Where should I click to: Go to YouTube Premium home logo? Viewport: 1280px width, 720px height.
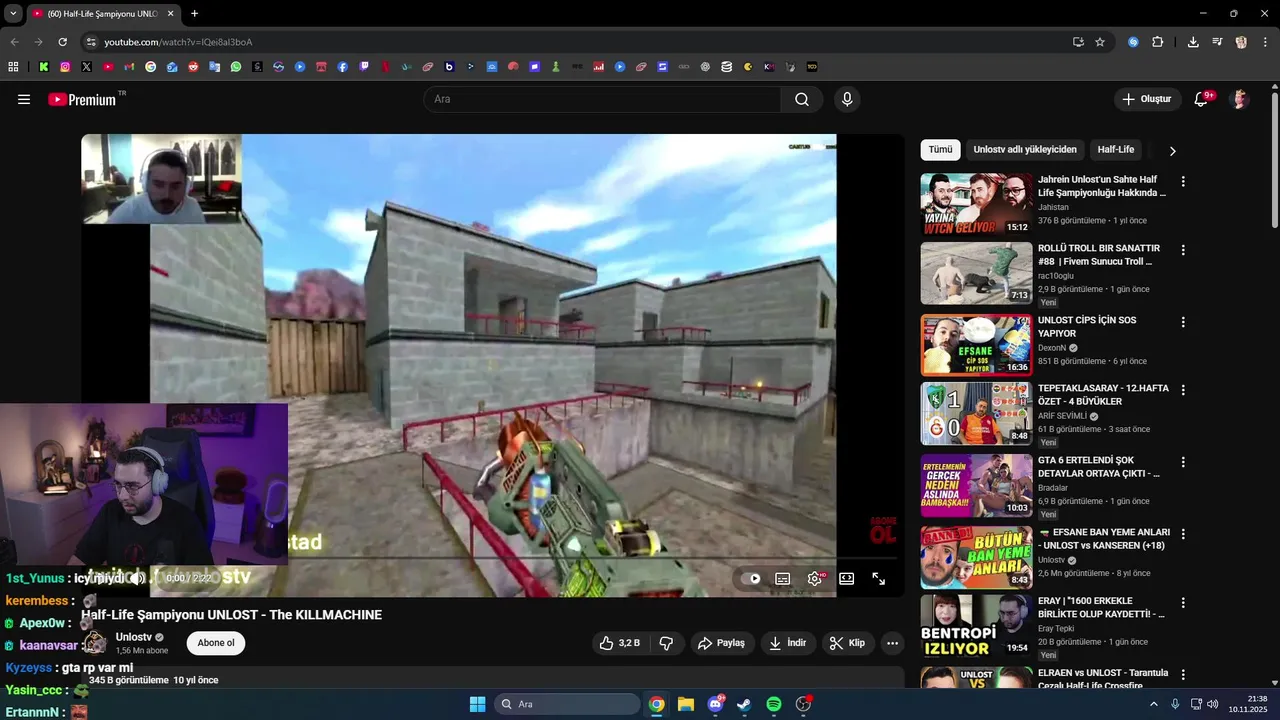tap(82, 99)
